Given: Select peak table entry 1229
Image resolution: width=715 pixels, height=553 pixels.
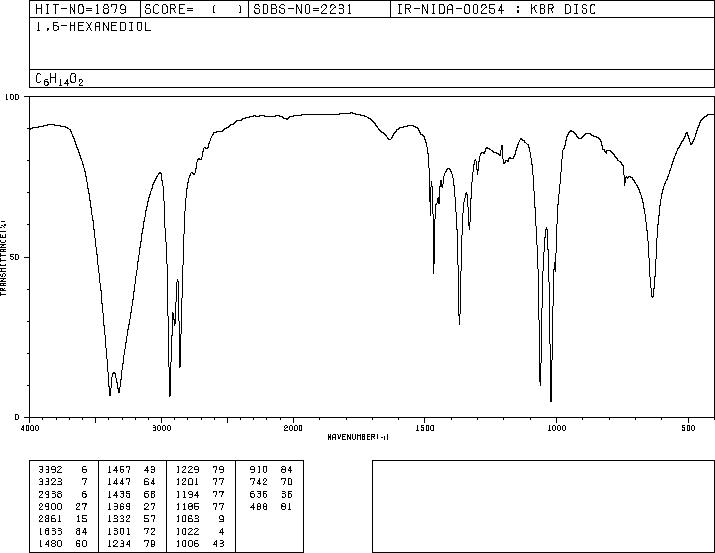Looking at the screenshot, I should (x=187, y=470).
